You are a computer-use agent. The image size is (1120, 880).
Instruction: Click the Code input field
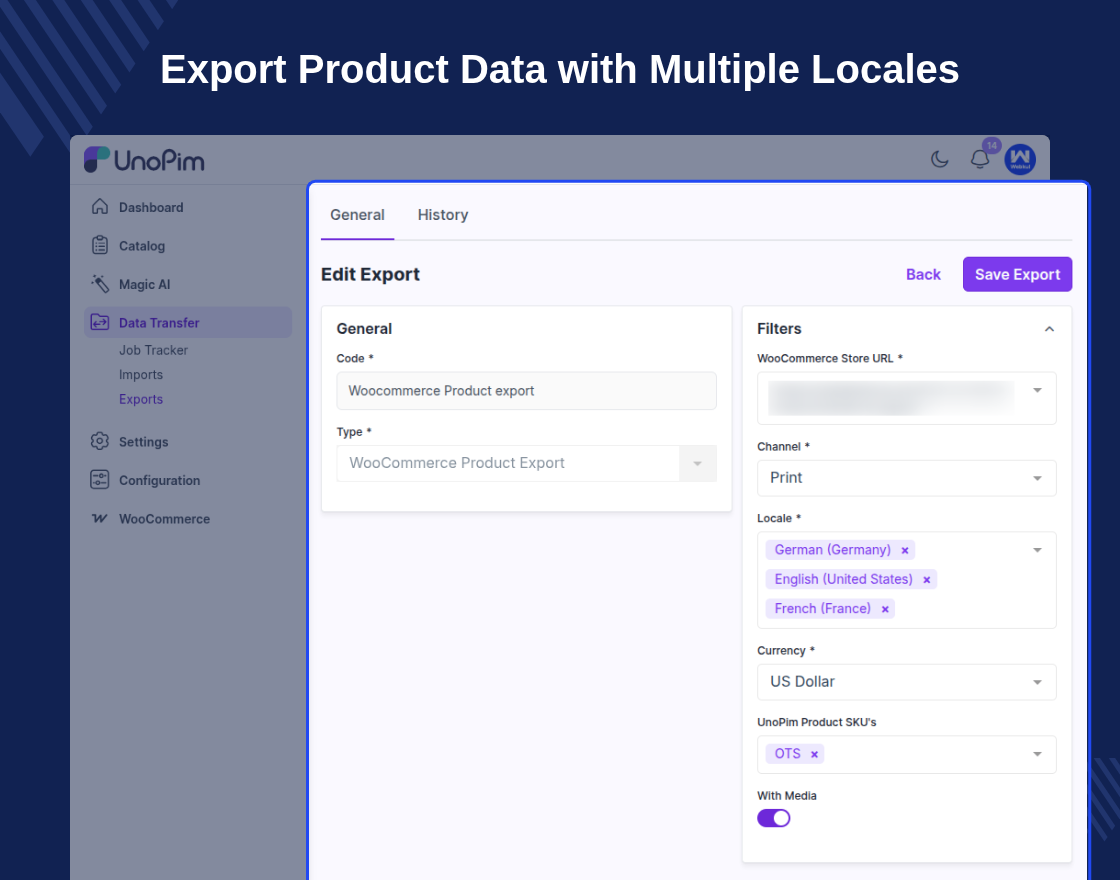pos(526,391)
